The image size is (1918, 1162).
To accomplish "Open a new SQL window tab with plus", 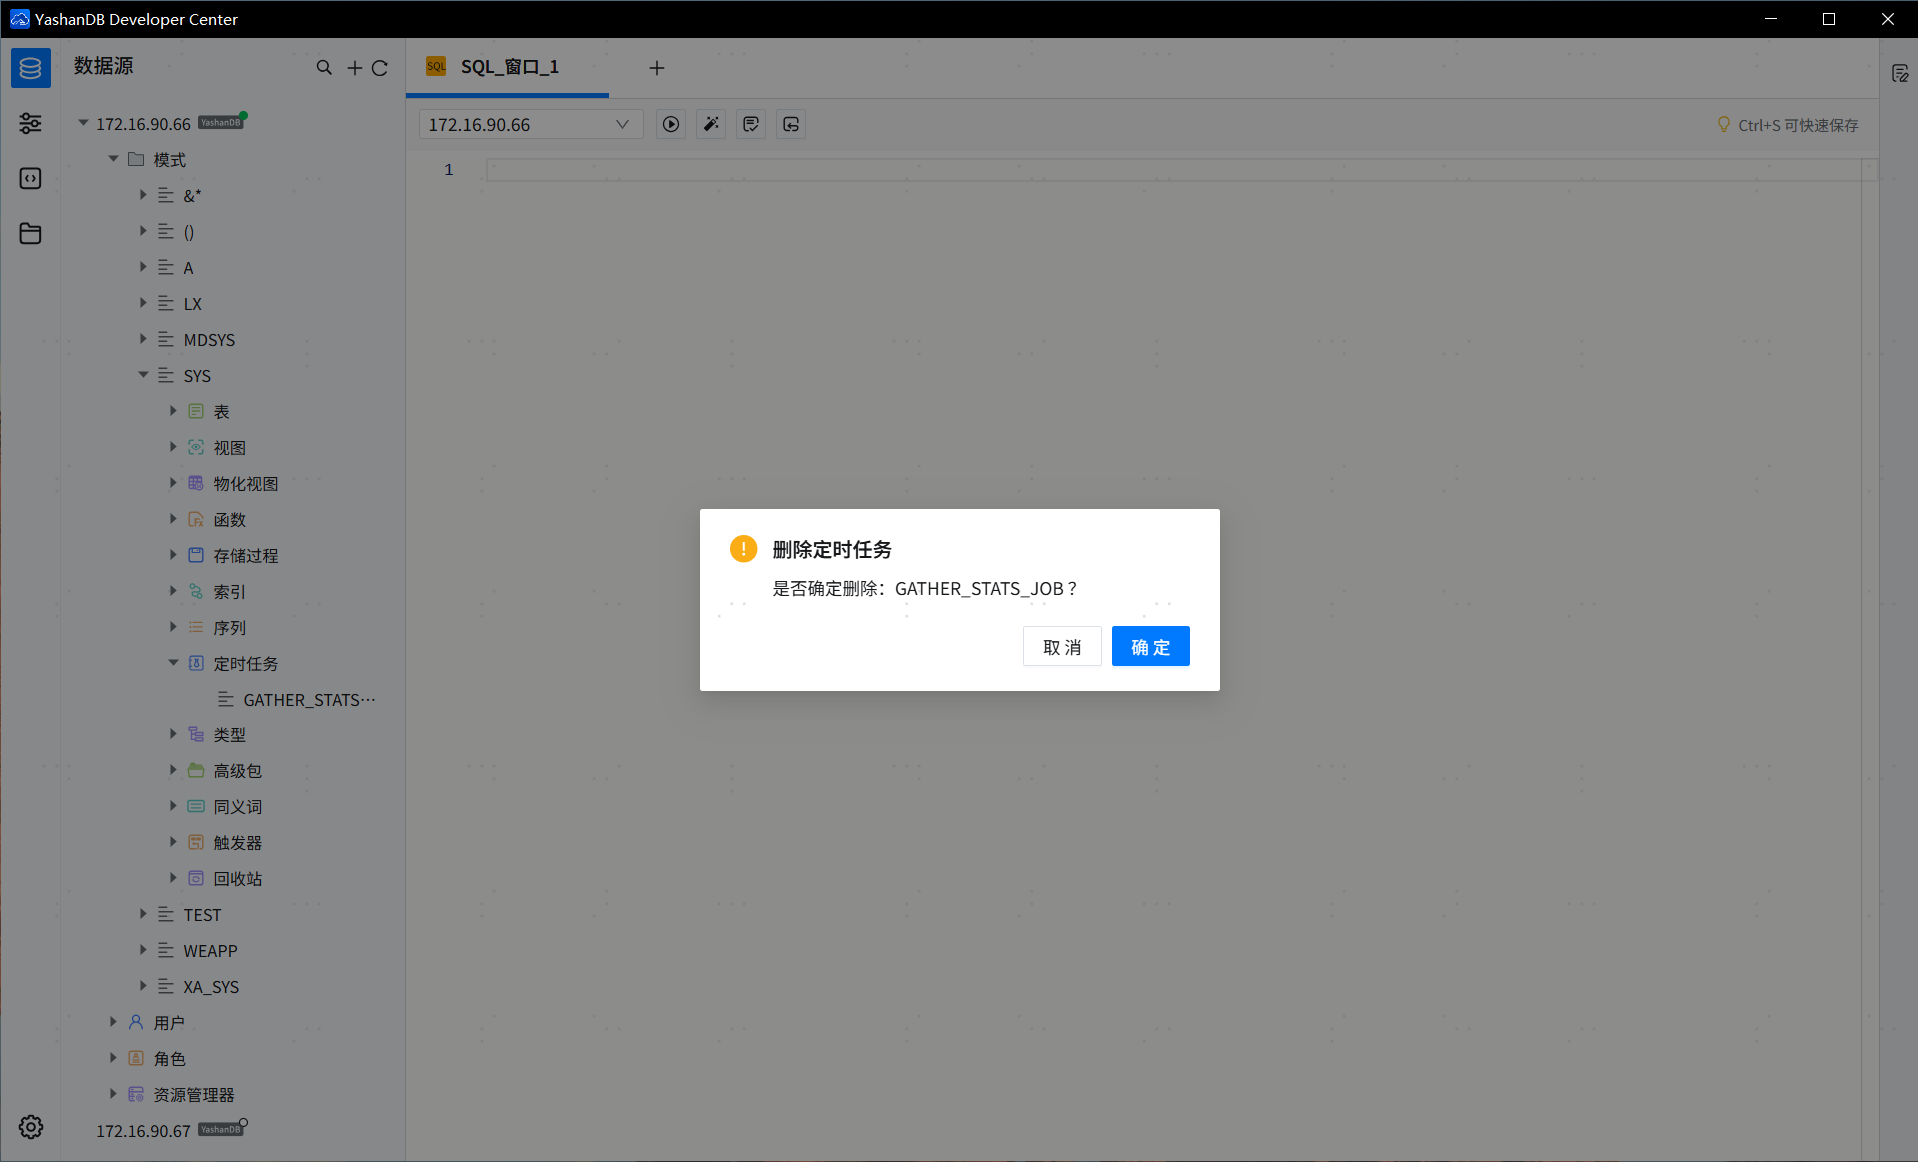I will 657,68.
